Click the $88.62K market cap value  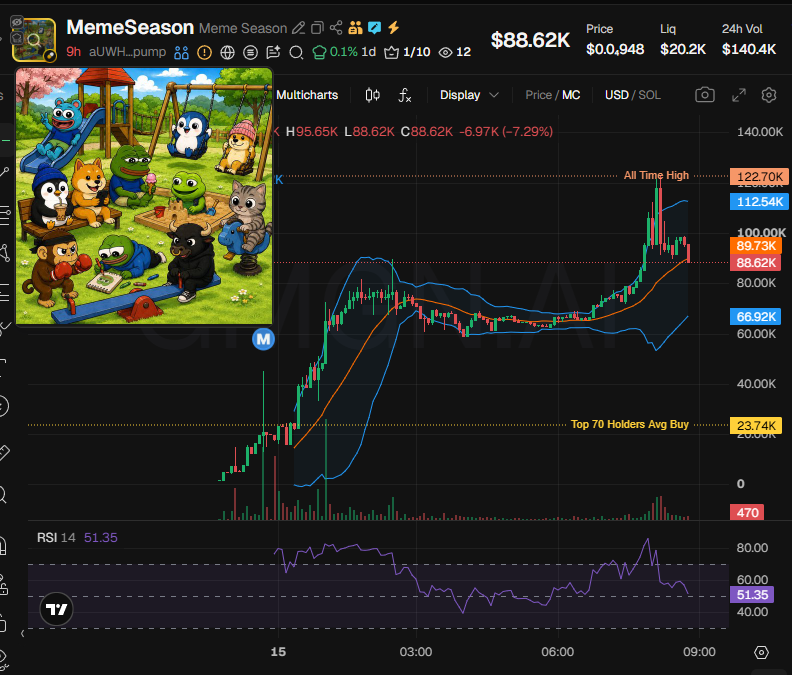pos(530,40)
